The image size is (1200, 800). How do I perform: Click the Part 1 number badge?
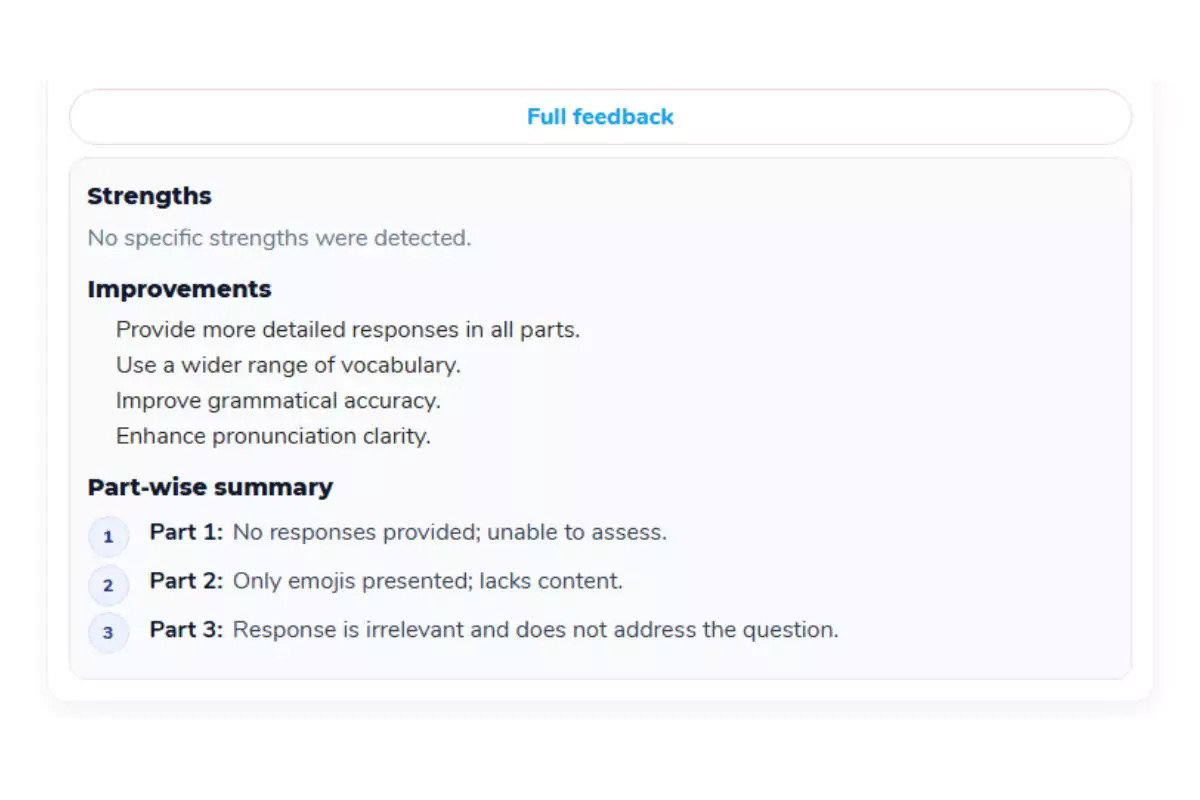108,537
